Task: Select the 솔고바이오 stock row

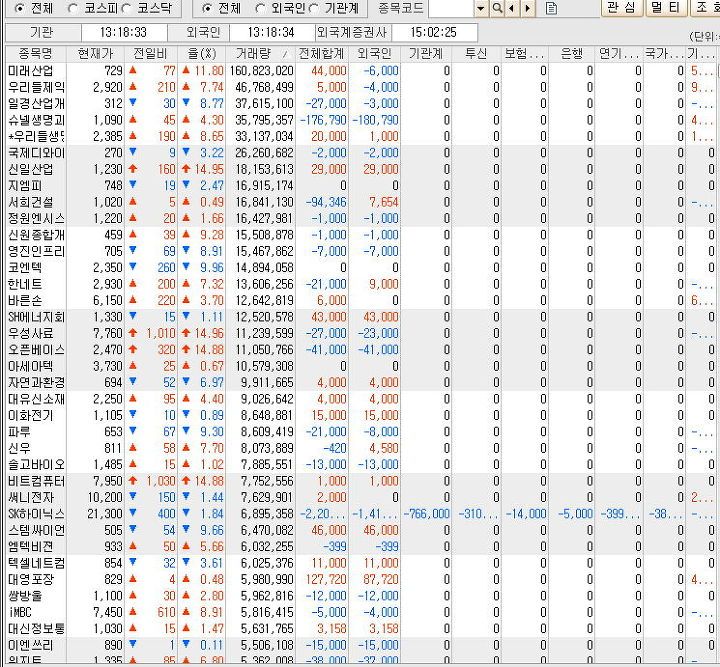Action: 360,465
